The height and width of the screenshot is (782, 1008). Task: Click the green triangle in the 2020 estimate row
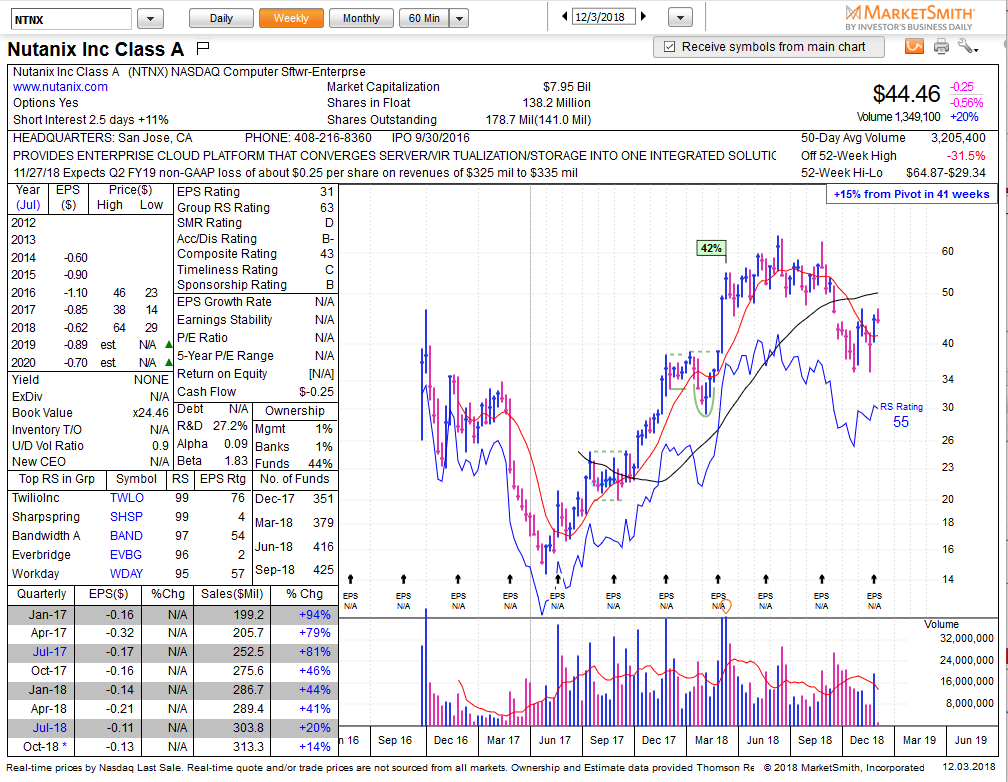tap(168, 362)
